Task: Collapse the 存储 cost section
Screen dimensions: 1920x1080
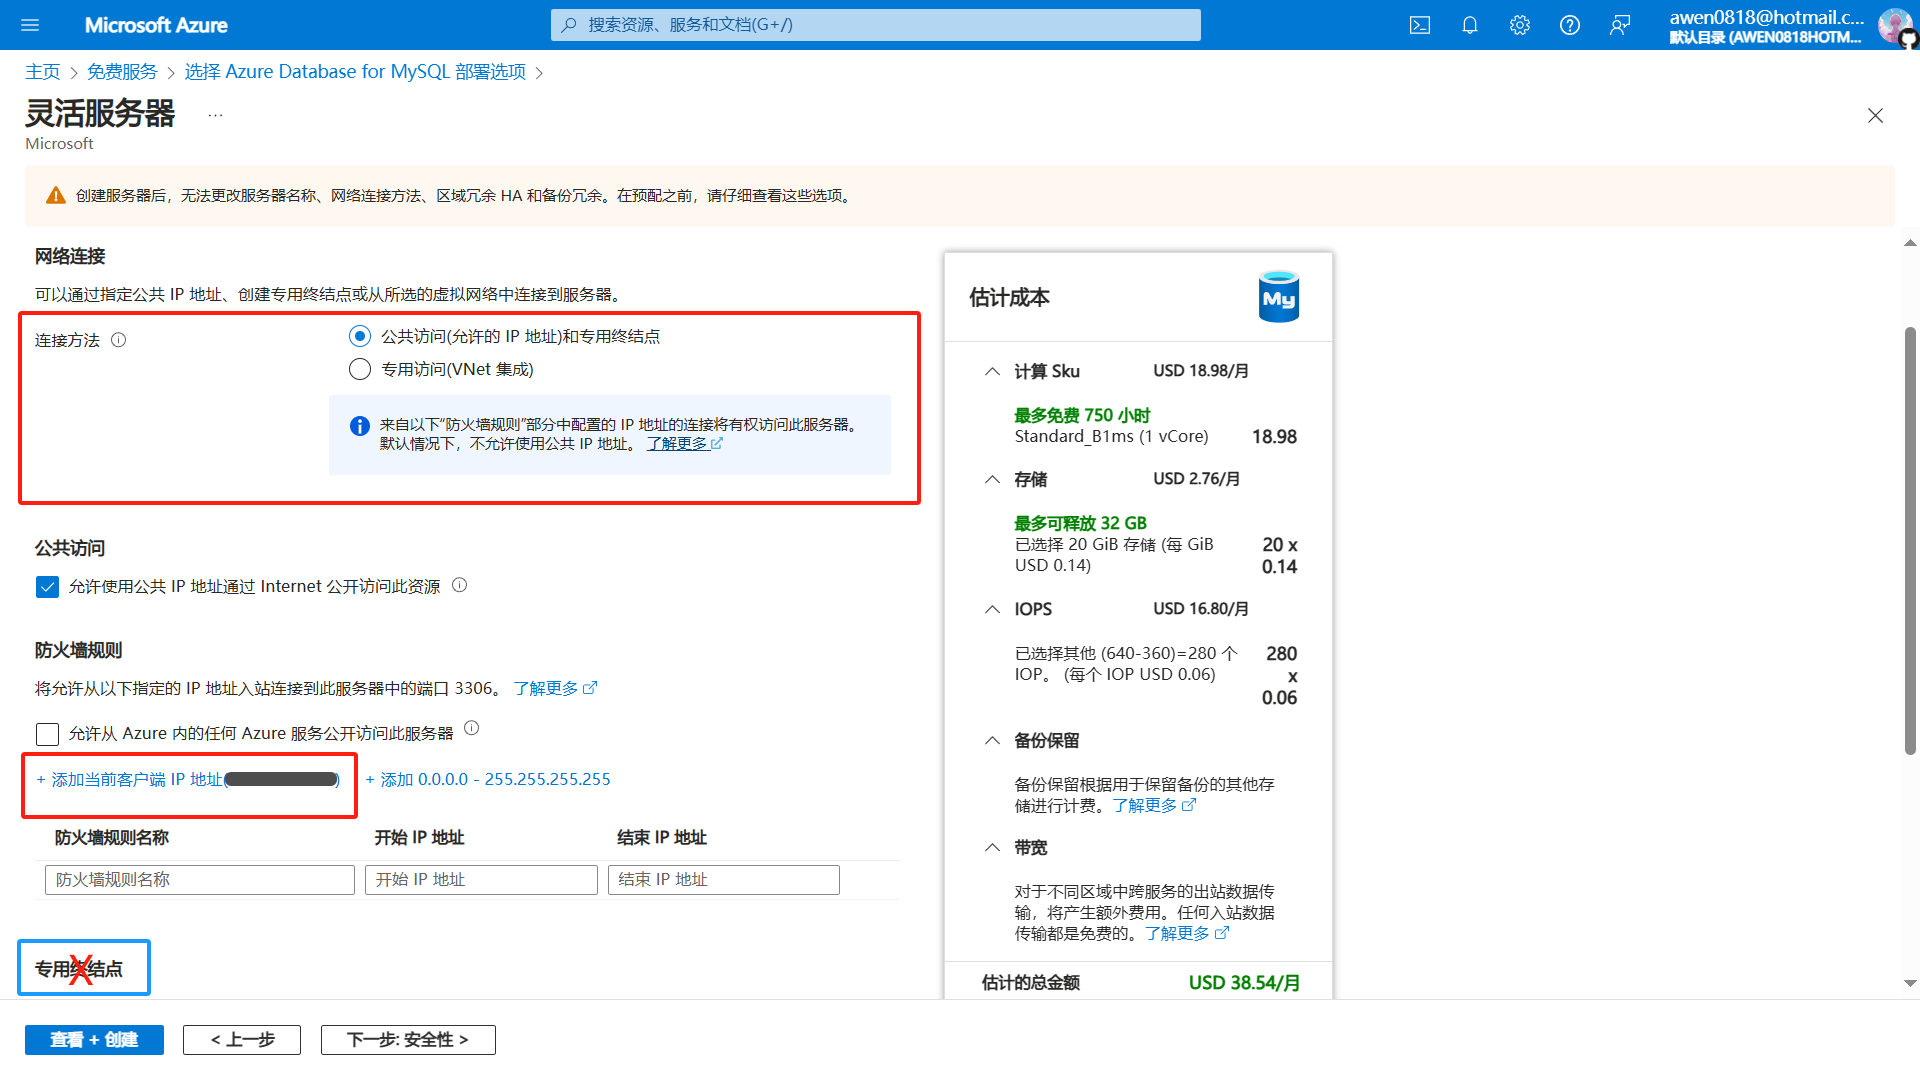Action: [x=992, y=479]
